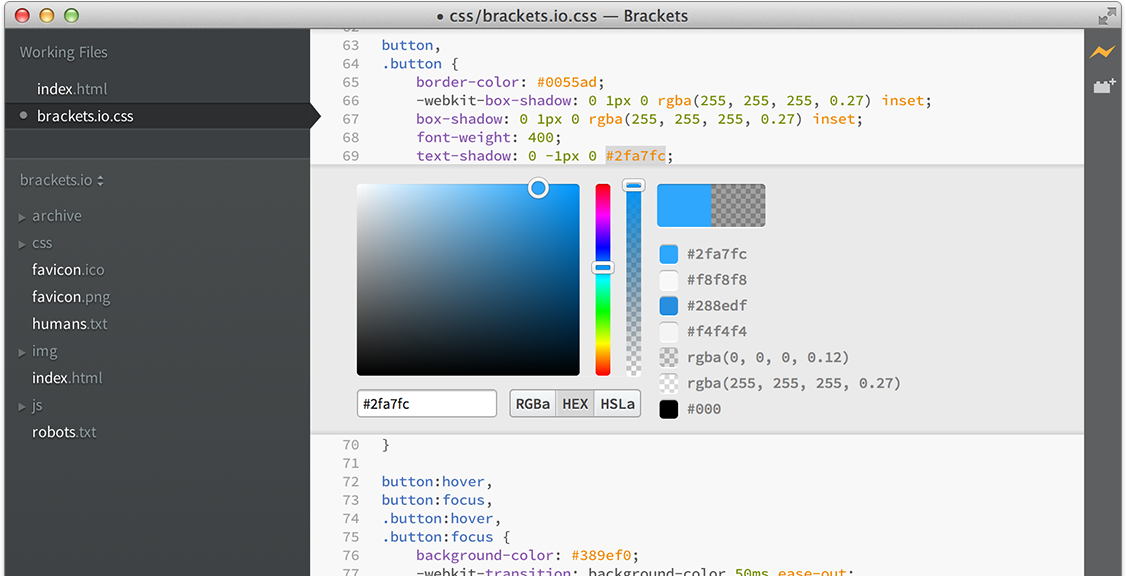Choose the #f4f4f4 swatch
The image size is (1126, 576).
pyautogui.click(x=669, y=332)
